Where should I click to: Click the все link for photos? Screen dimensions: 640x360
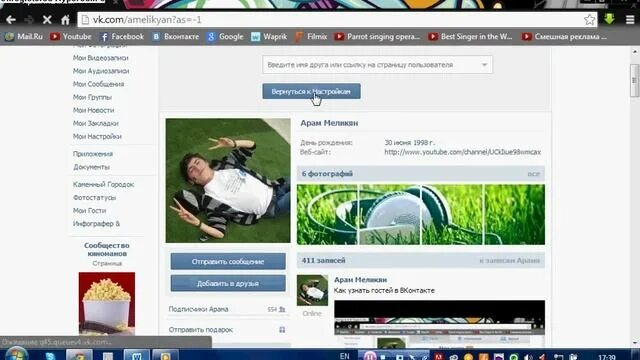tap(533, 174)
